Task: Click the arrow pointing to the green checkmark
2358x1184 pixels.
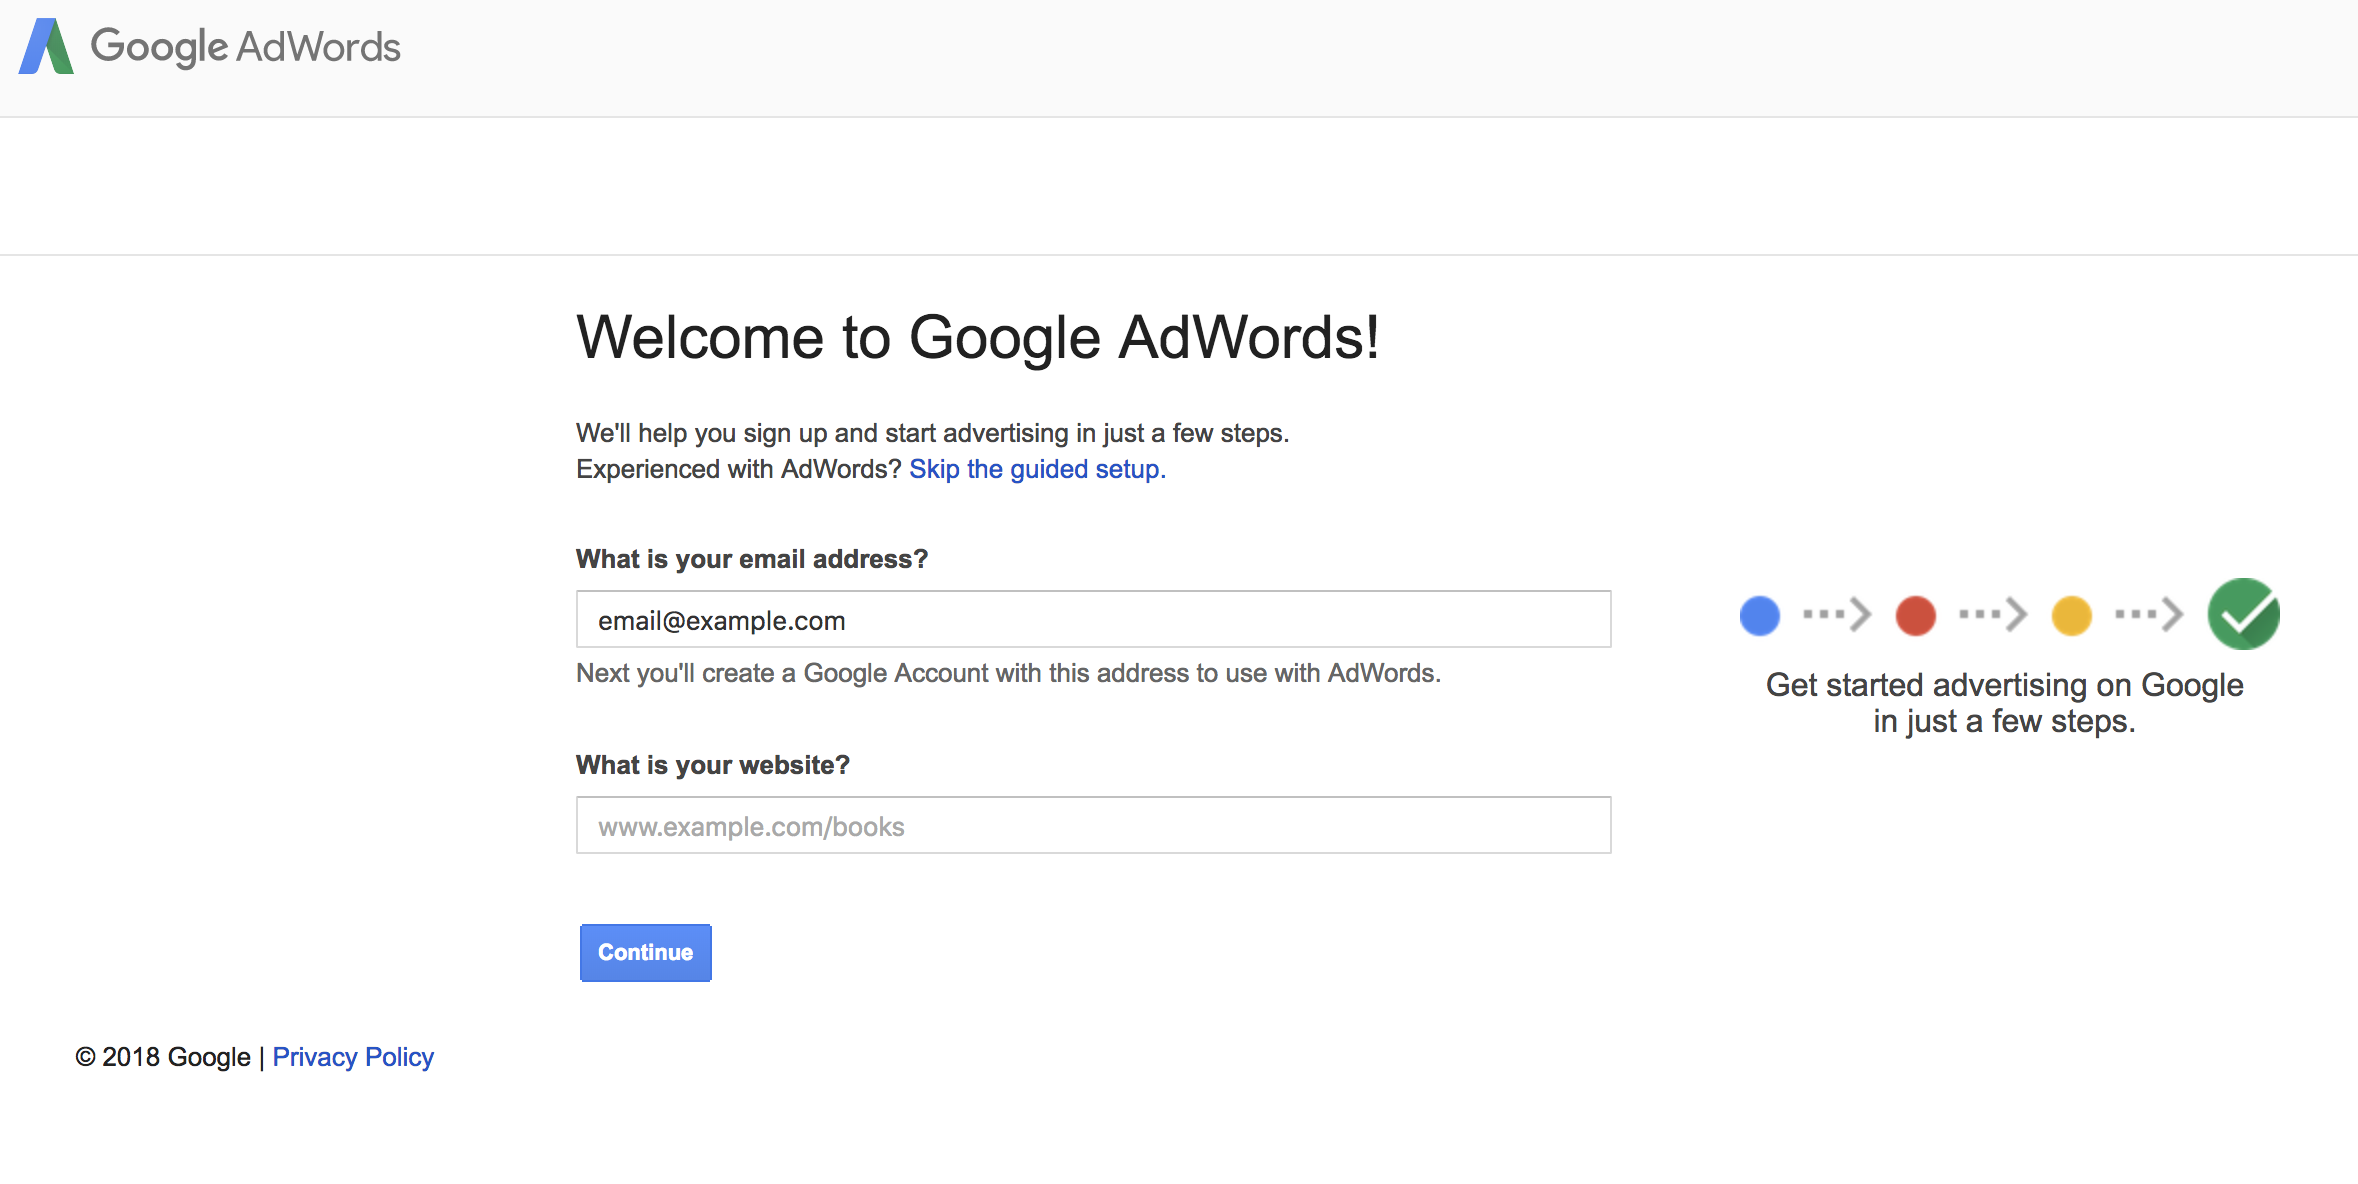Action: (2149, 614)
